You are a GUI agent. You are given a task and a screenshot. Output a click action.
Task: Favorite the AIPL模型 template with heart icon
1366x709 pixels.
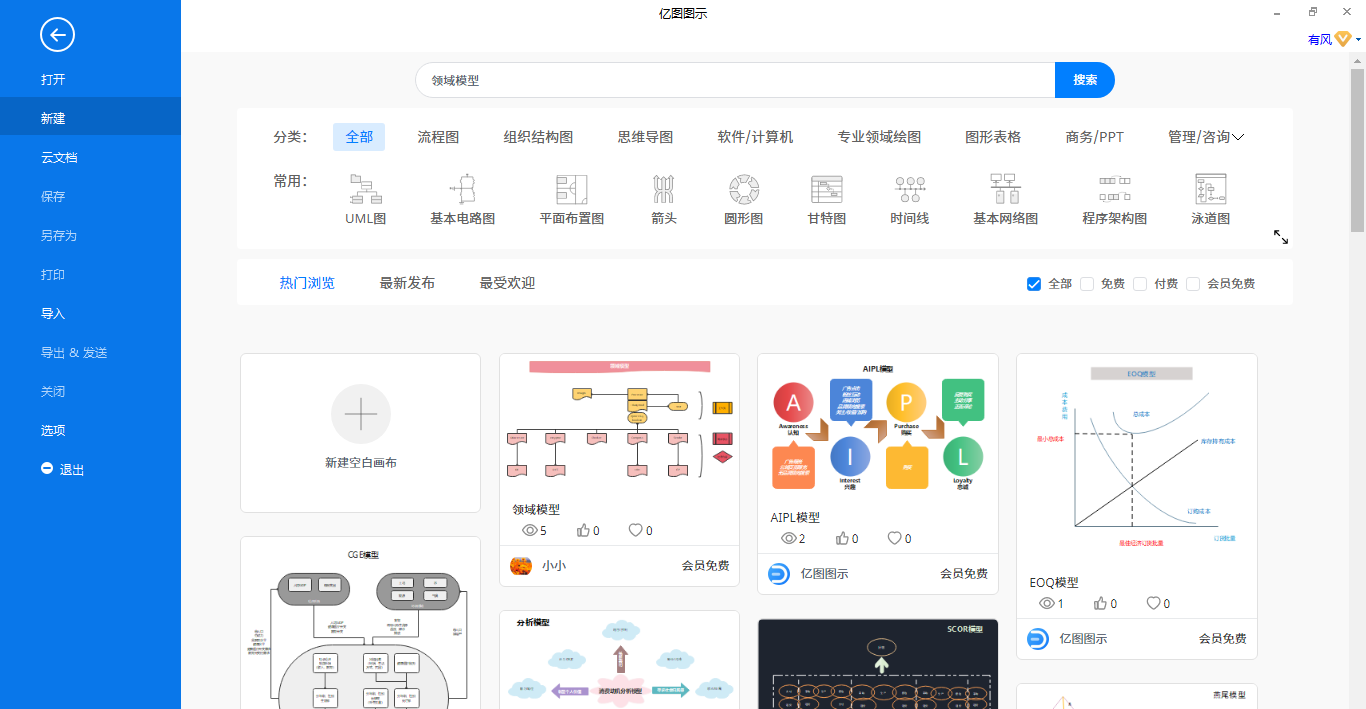pos(894,538)
